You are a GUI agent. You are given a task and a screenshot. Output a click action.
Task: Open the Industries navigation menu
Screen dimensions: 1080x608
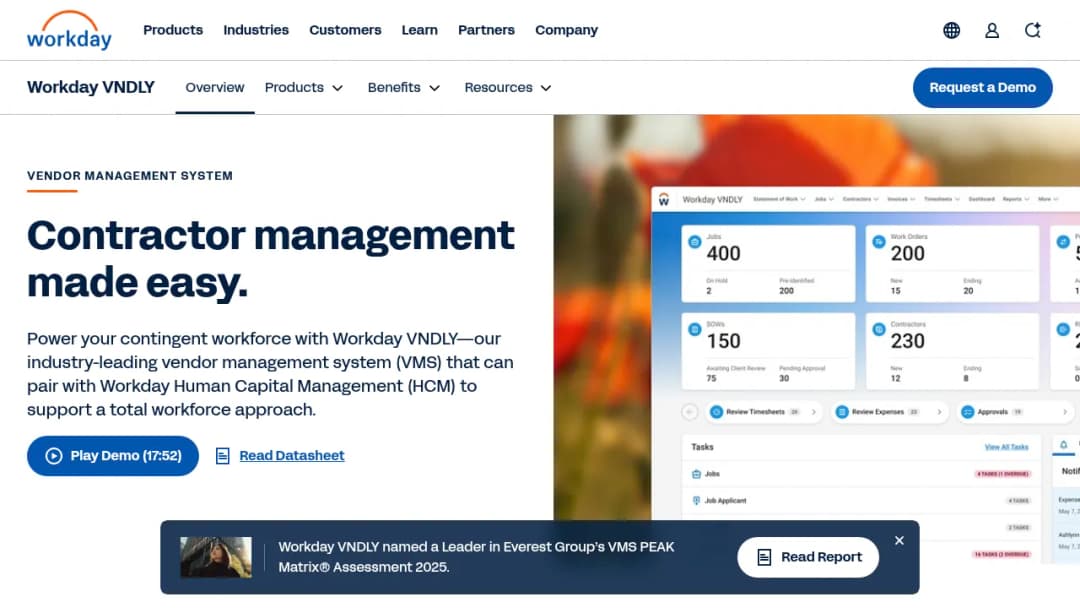coord(256,30)
